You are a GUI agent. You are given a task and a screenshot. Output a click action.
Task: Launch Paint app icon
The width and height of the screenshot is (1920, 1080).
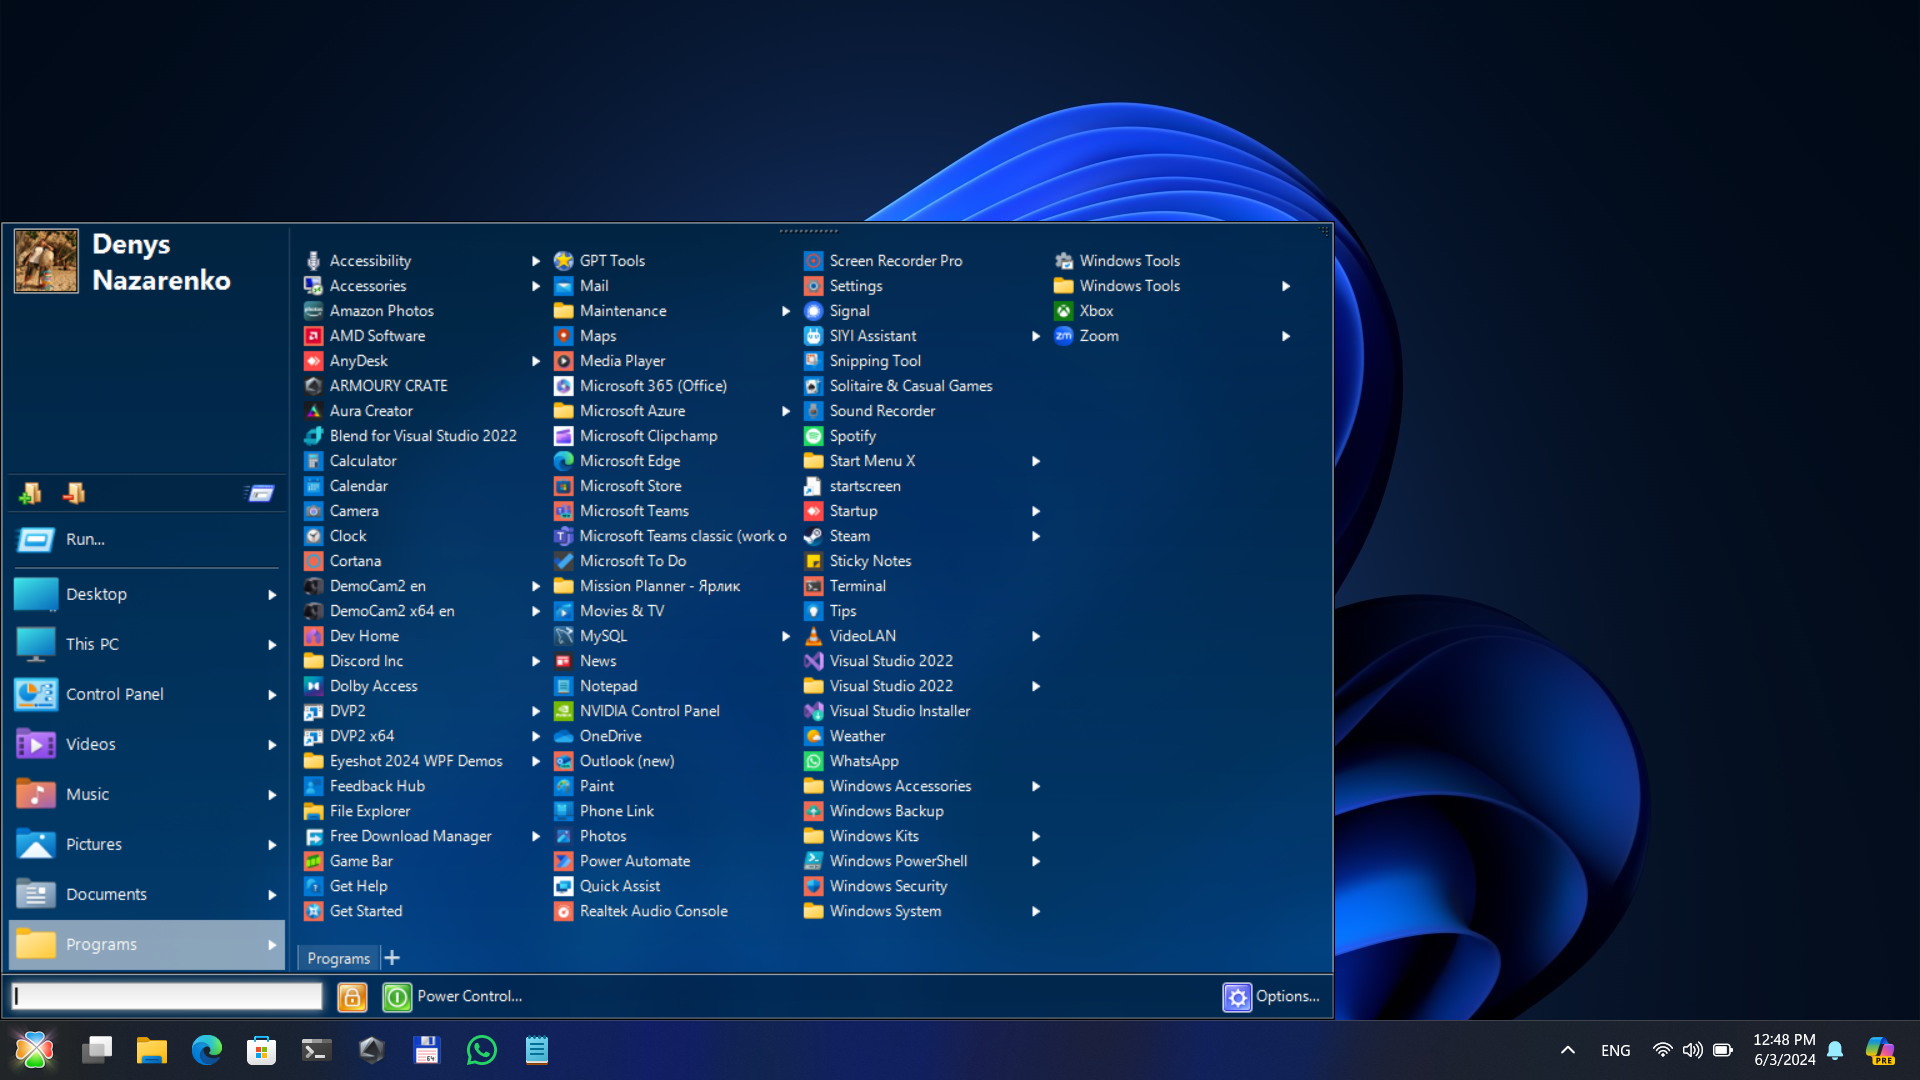click(563, 786)
